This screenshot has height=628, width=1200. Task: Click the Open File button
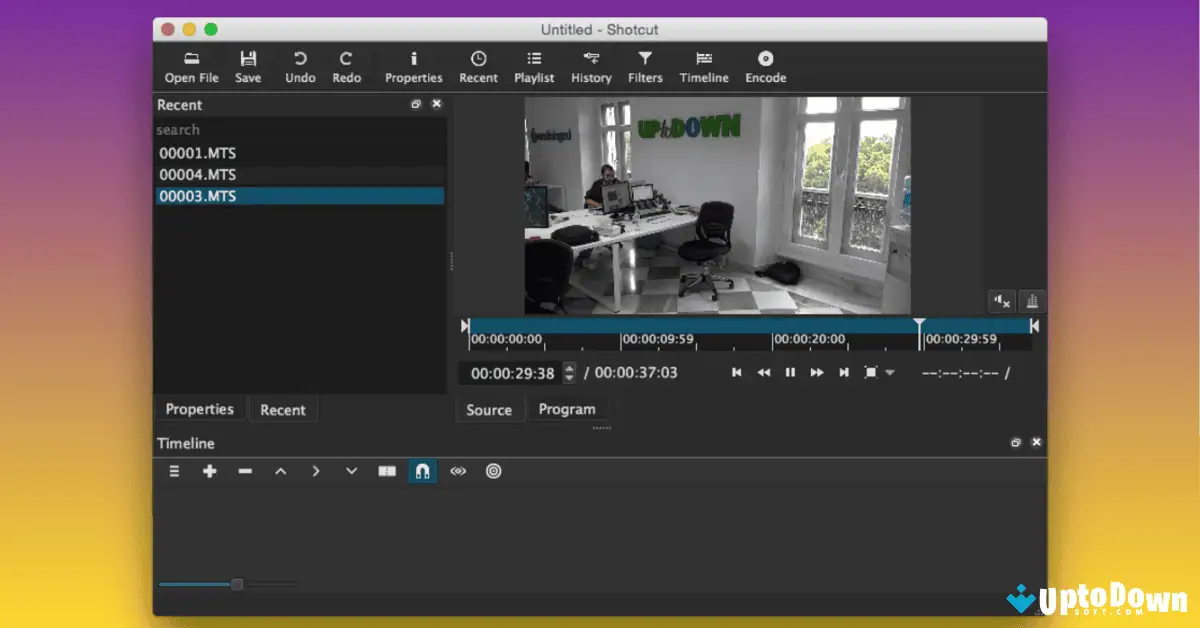click(x=191, y=66)
